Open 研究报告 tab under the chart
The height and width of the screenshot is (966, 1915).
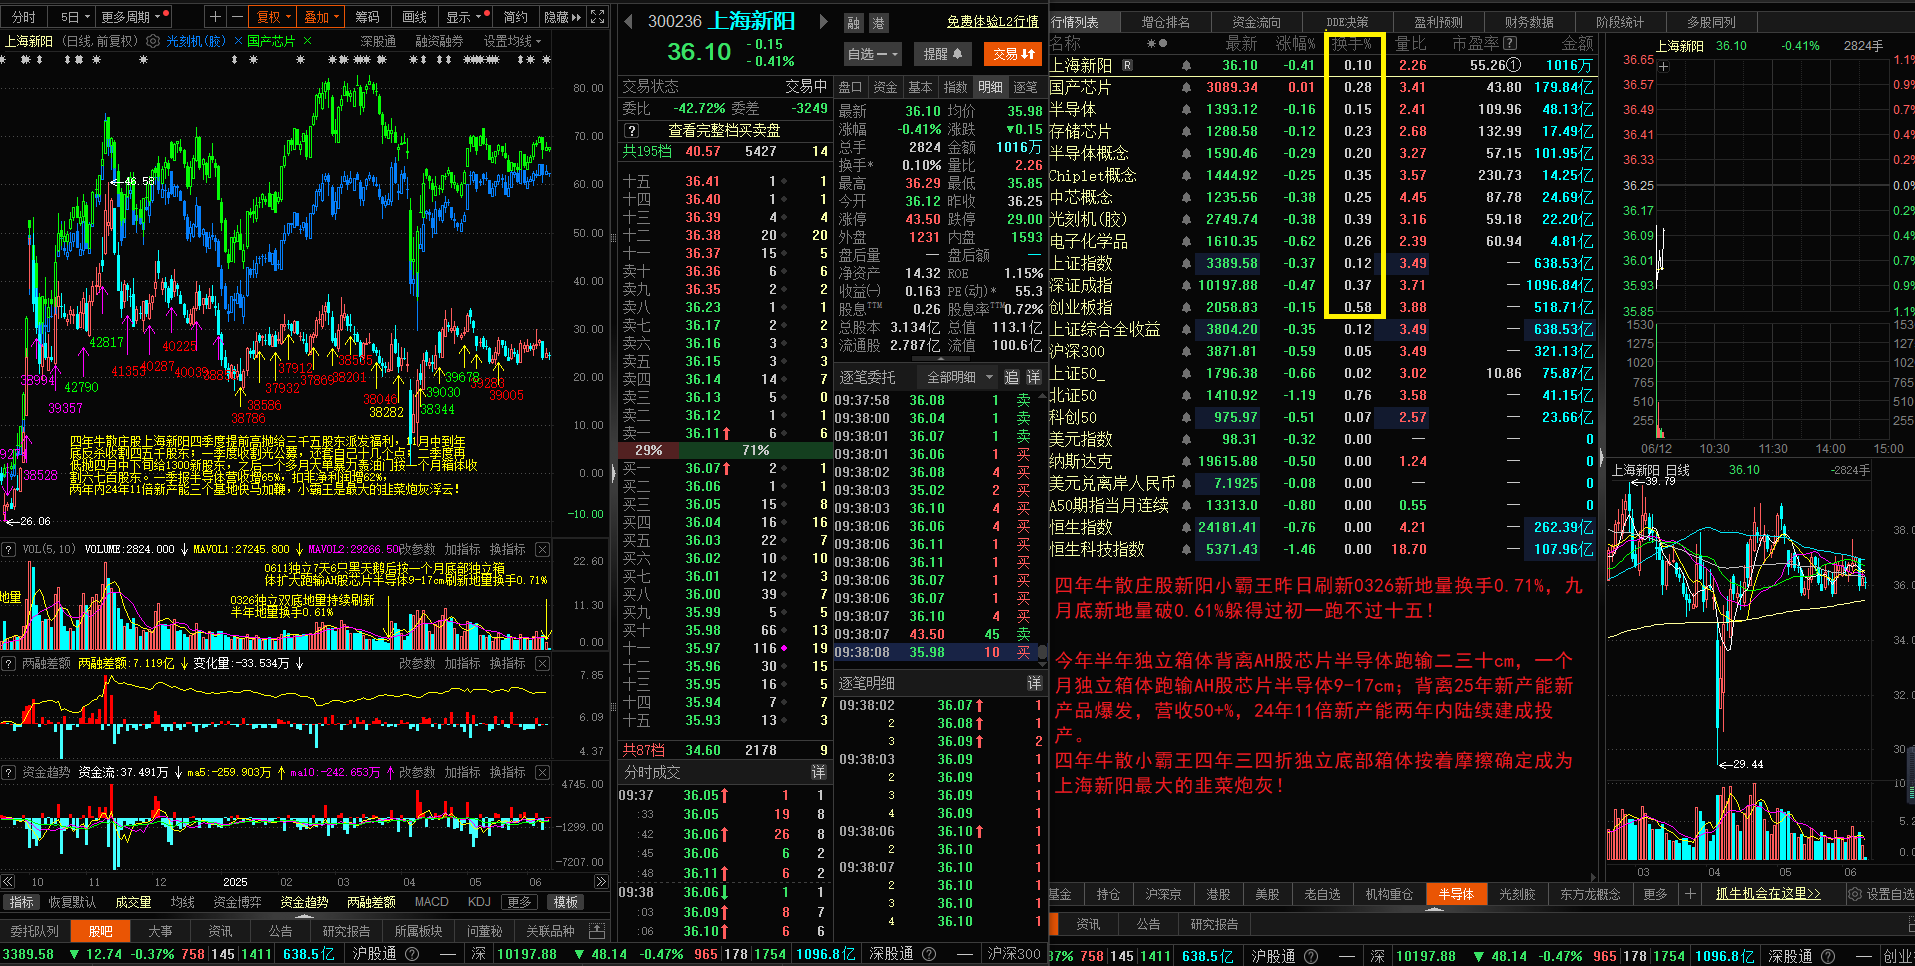pos(347,931)
